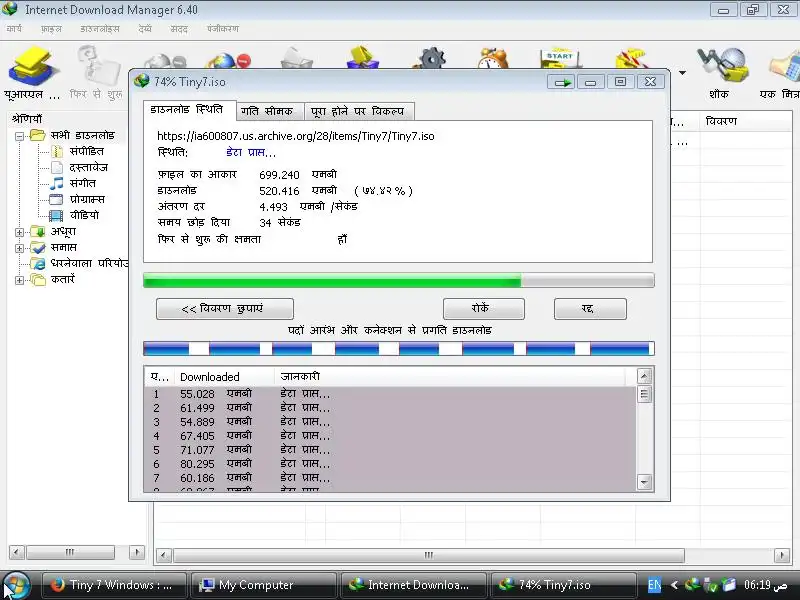
Task: Click the जानकारी info column header
Action: [x=449, y=377]
